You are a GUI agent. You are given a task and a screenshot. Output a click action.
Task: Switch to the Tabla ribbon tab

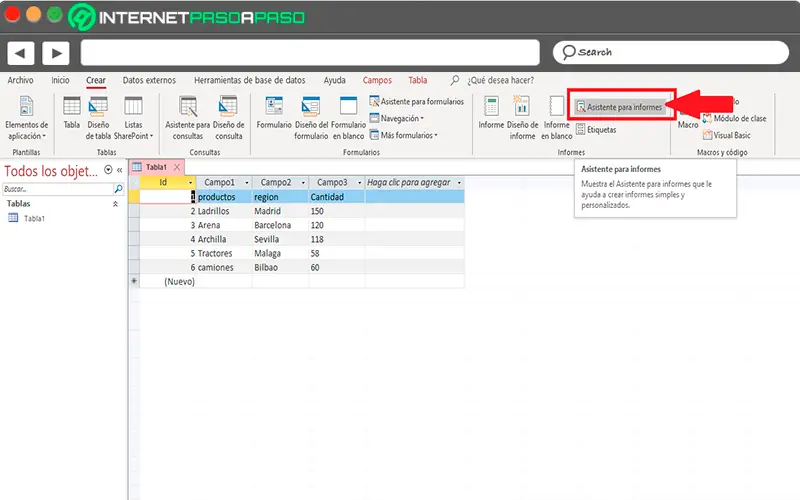(417, 80)
